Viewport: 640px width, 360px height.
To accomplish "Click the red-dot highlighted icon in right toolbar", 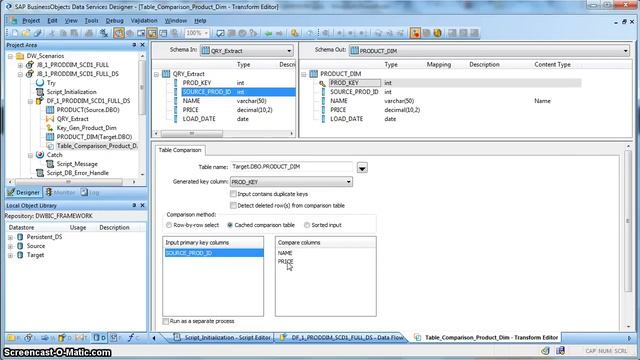I will click(415, 33).
